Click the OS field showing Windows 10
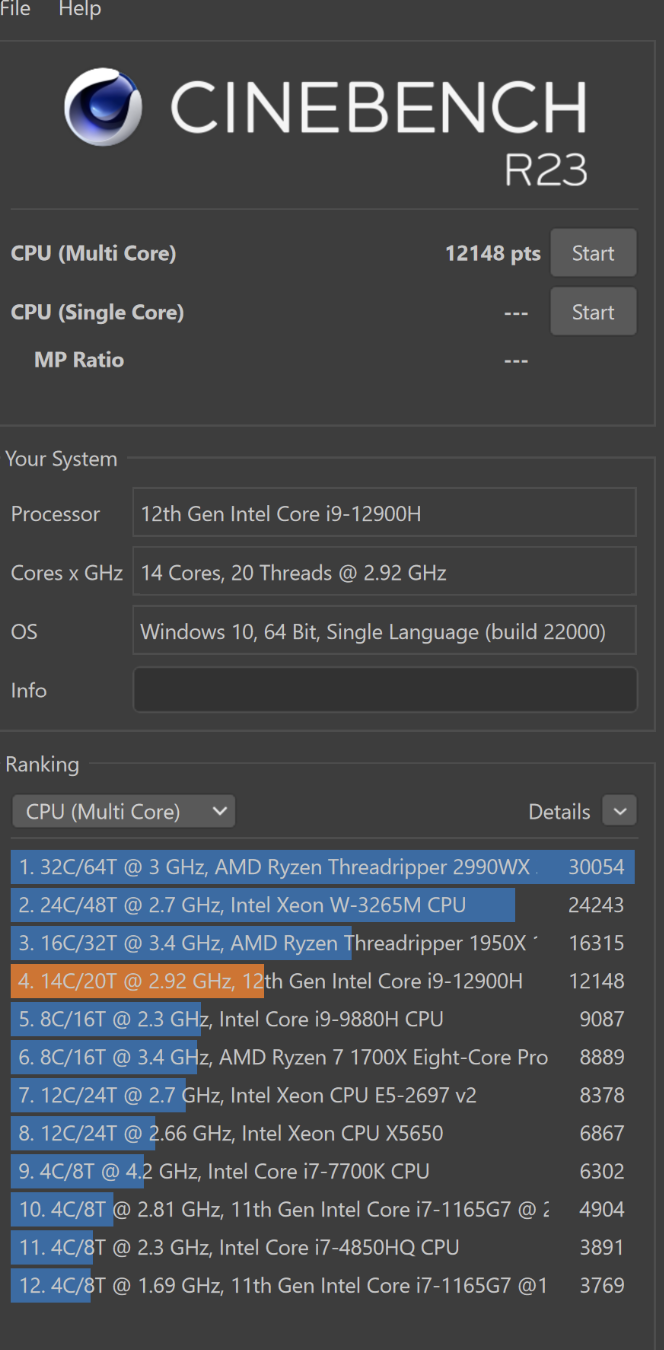Image resolution: width=664 pixels, height=1350 pixels. click(x=385, y=631)
